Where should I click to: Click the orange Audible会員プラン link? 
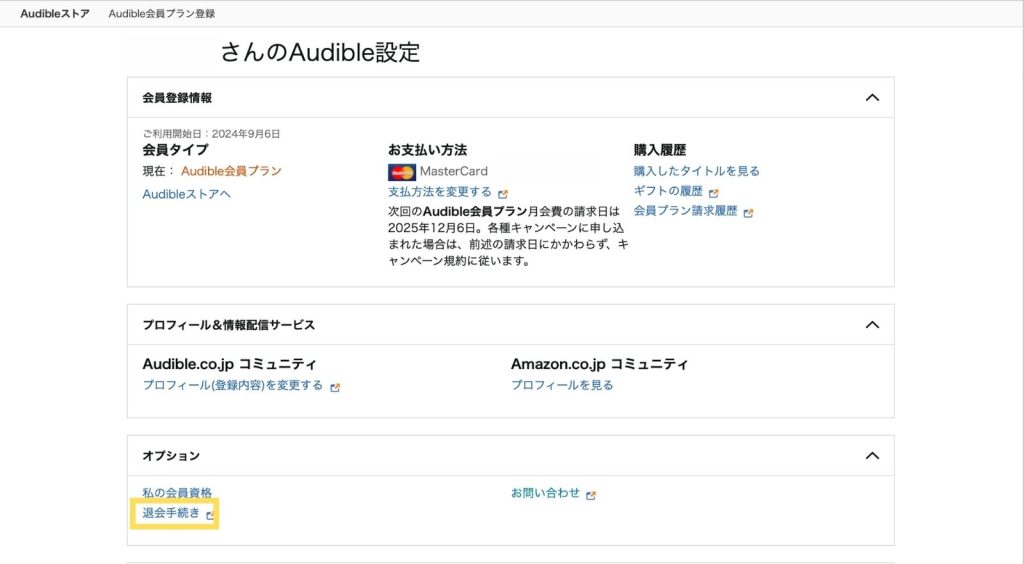tap(231, 171)
